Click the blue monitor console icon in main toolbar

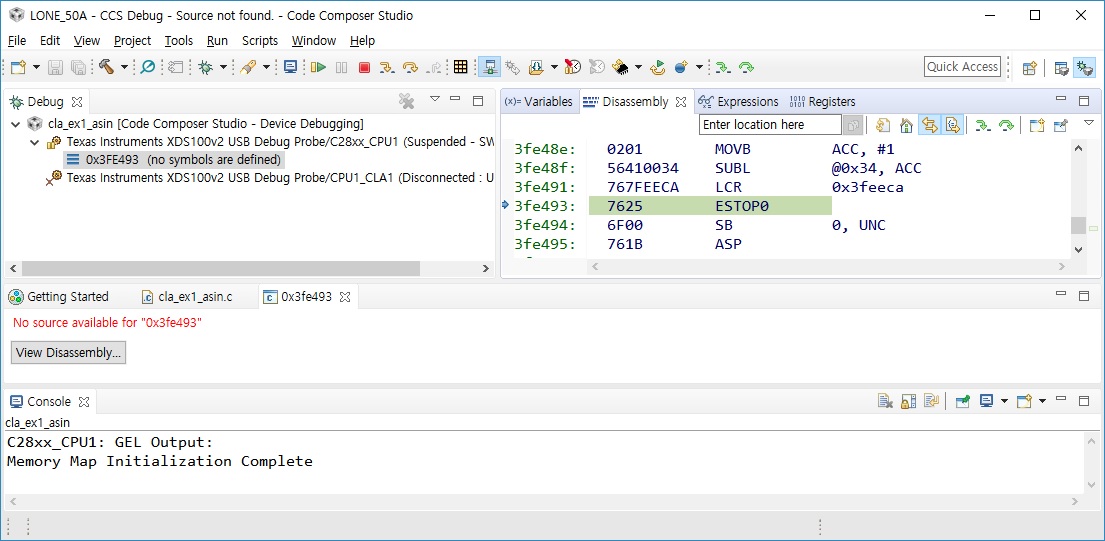click(x=290, y=67)
